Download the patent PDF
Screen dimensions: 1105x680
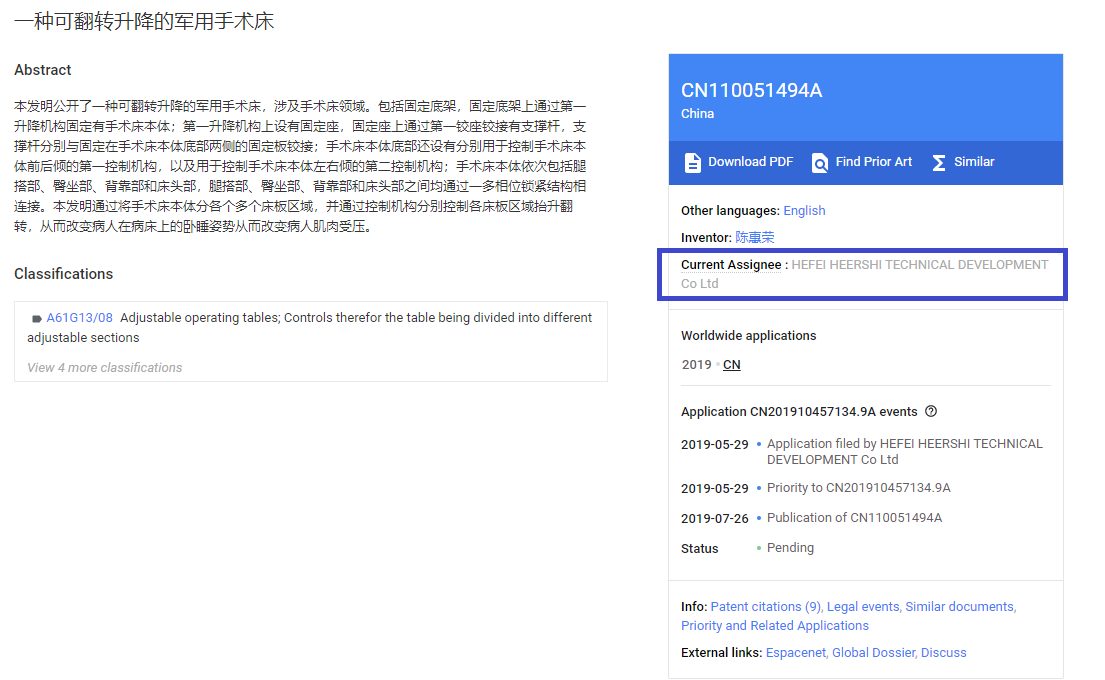click(739, 162)
